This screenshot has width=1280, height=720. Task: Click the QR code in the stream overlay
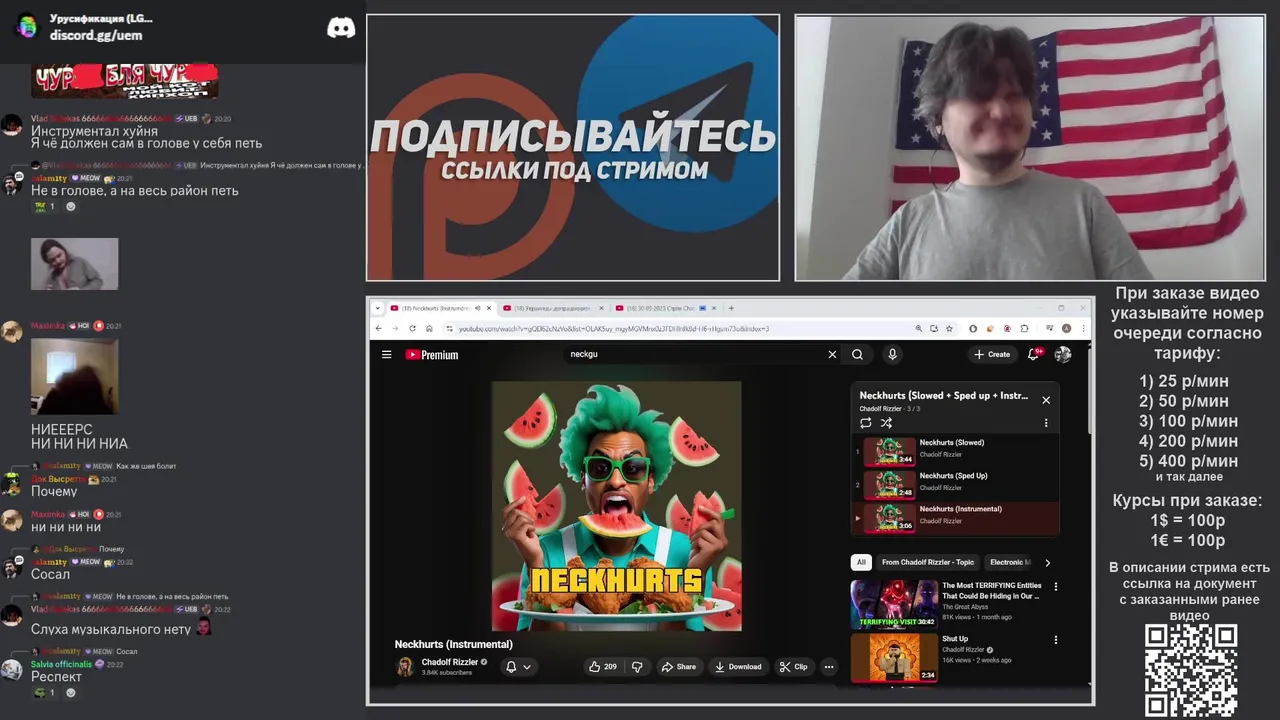[x=1191, y=670]
